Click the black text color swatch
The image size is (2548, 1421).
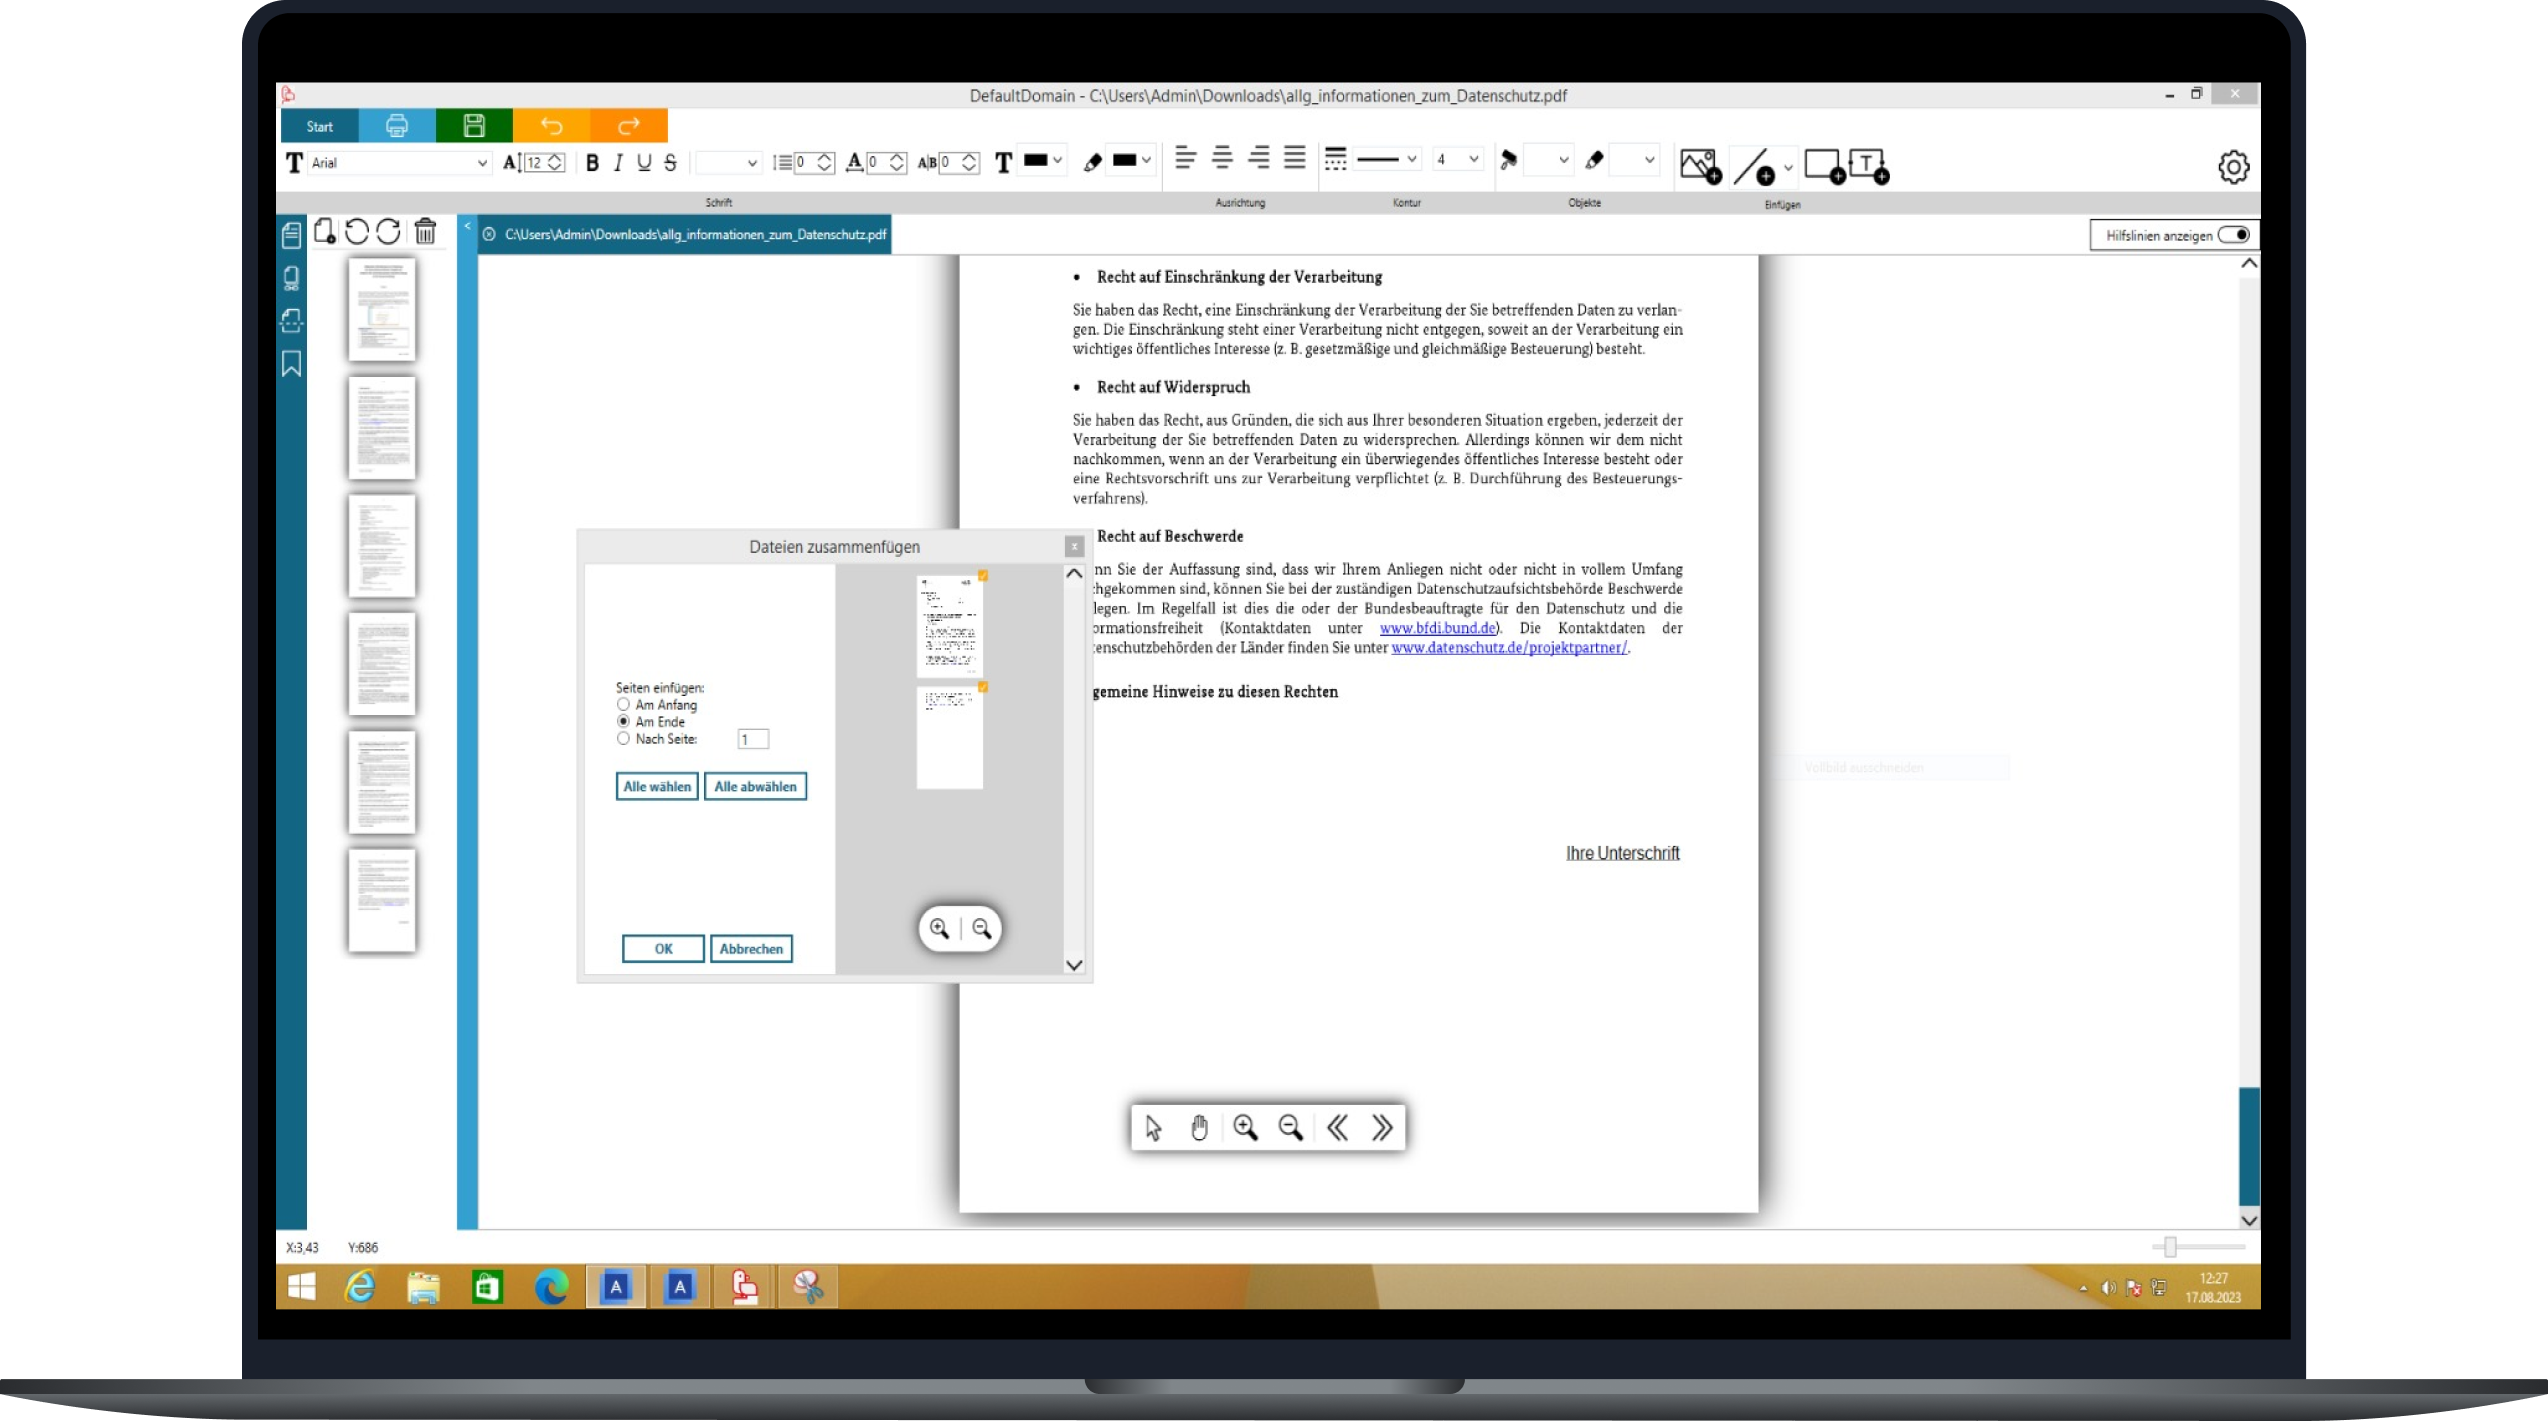click(1036, 160)
